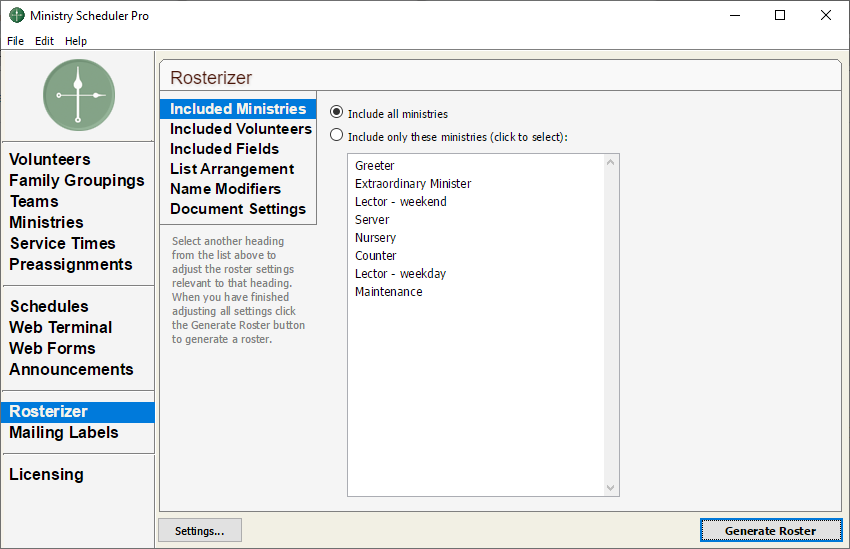Open the Edit menu
Viewport: 850px width, 549px height.
(44, 41)
